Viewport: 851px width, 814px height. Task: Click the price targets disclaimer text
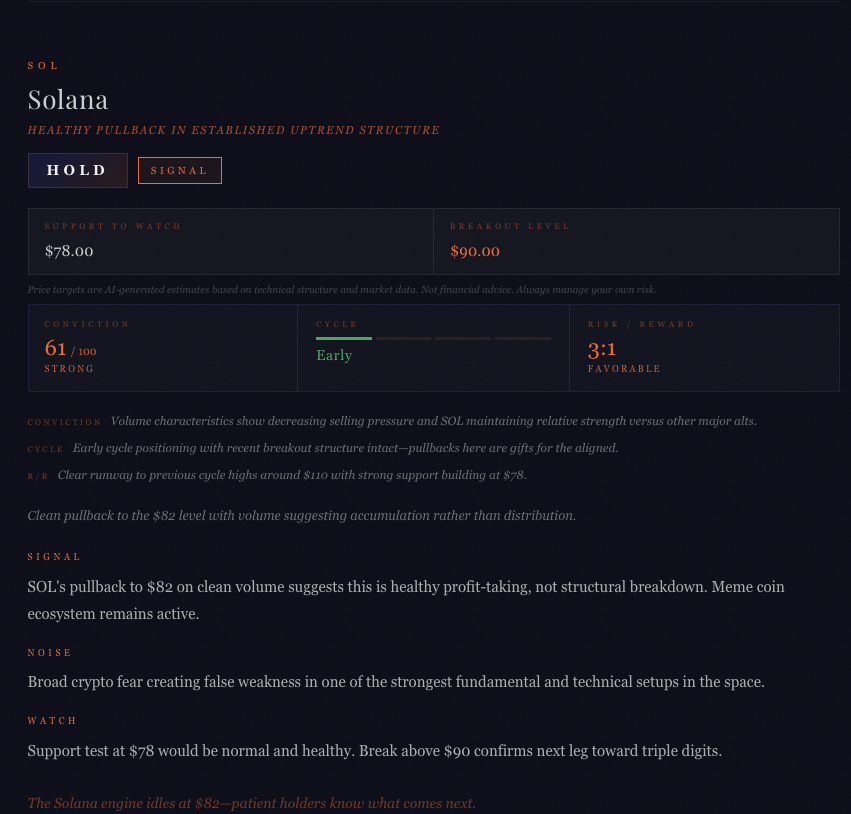pyautogui.click(x=342, y=290)
